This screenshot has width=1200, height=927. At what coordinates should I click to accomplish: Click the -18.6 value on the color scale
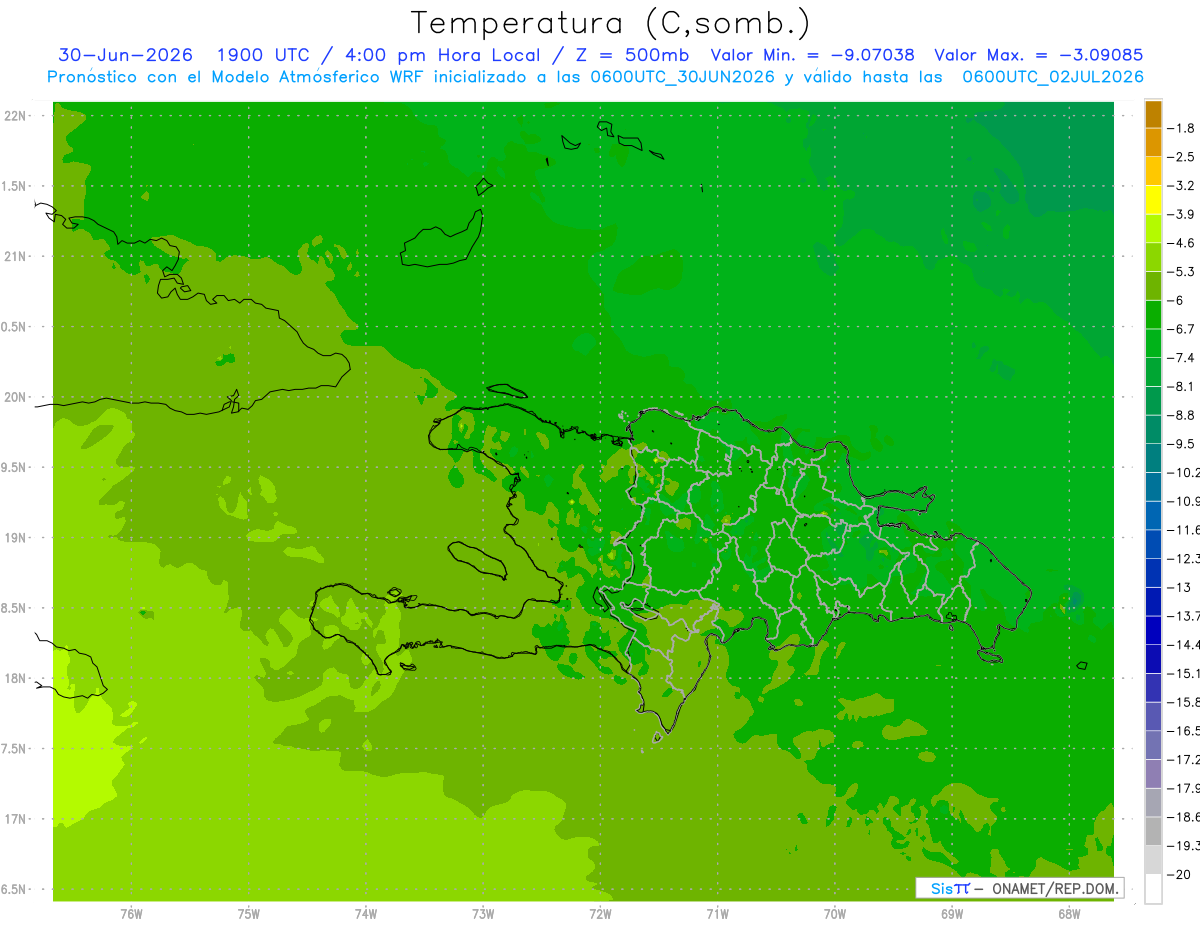1184,817
